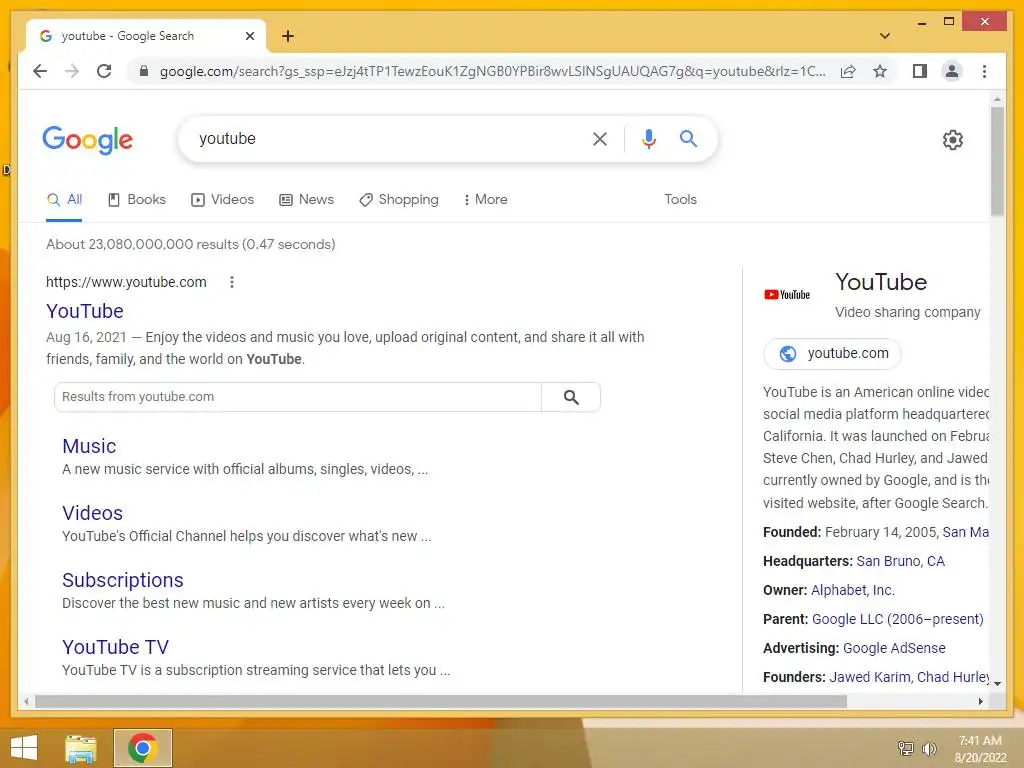Image resolution: width=1024 pixels, height=768 pixels.
Task: Click the youtube.com button in knowledge panel
Action: click(833, 353)
